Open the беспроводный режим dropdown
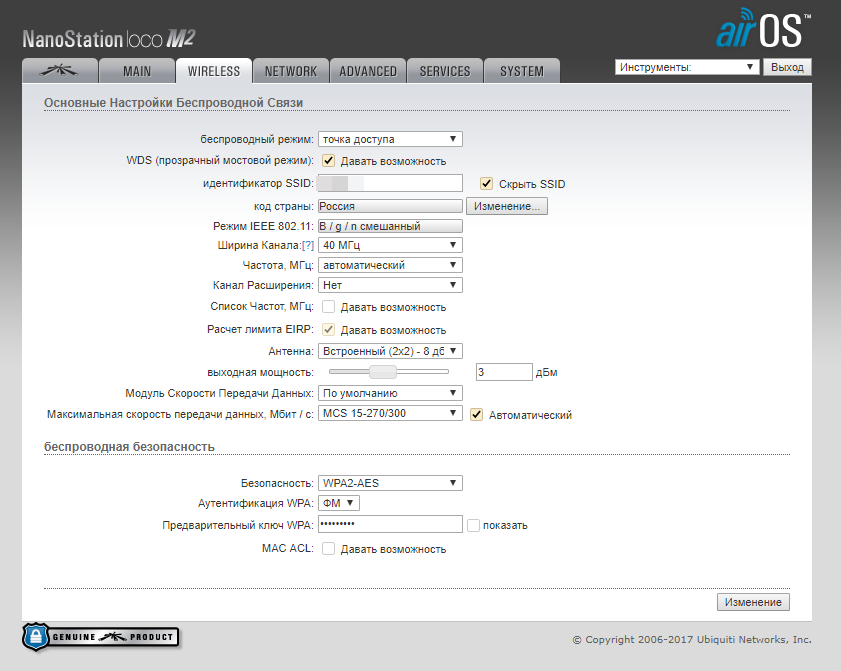The width and height of the screenshot is (841, 671). coord(390,139)
